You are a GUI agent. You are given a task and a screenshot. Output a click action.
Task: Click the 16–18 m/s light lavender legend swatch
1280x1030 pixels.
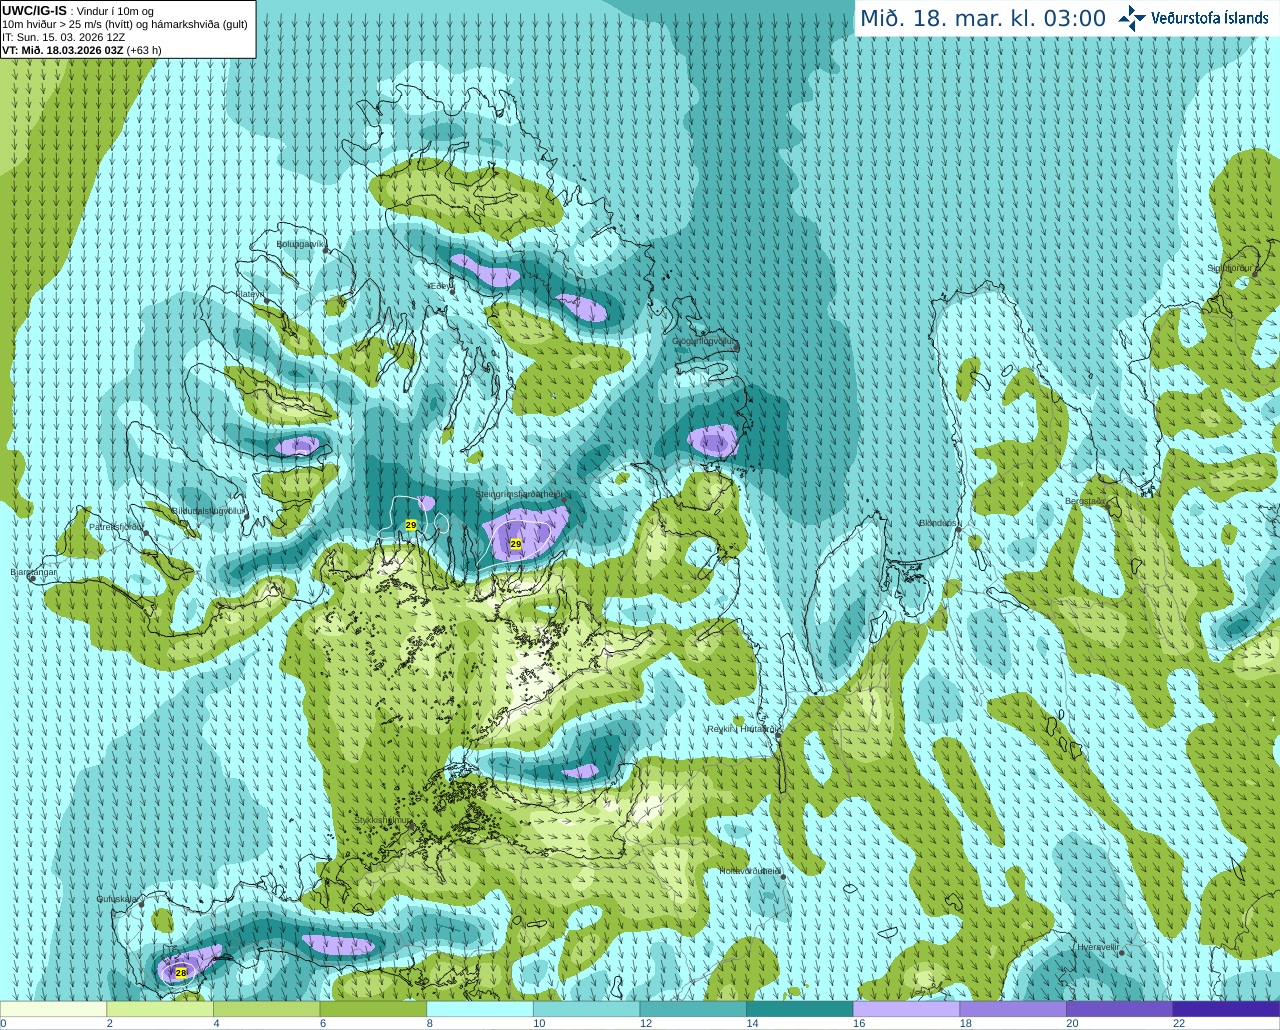point(906,1009)
